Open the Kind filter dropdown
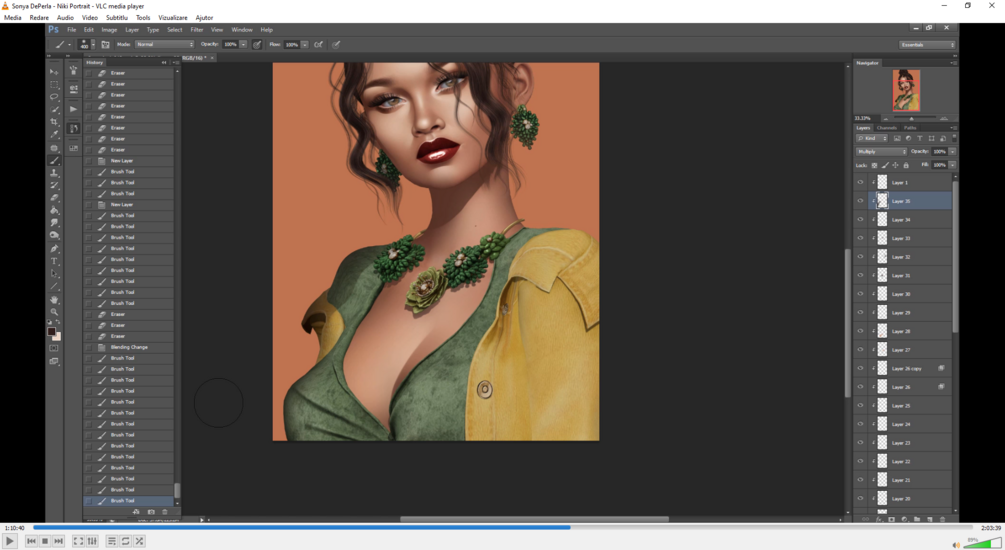This screenshot has height=550, width=1005. (872, 138)
